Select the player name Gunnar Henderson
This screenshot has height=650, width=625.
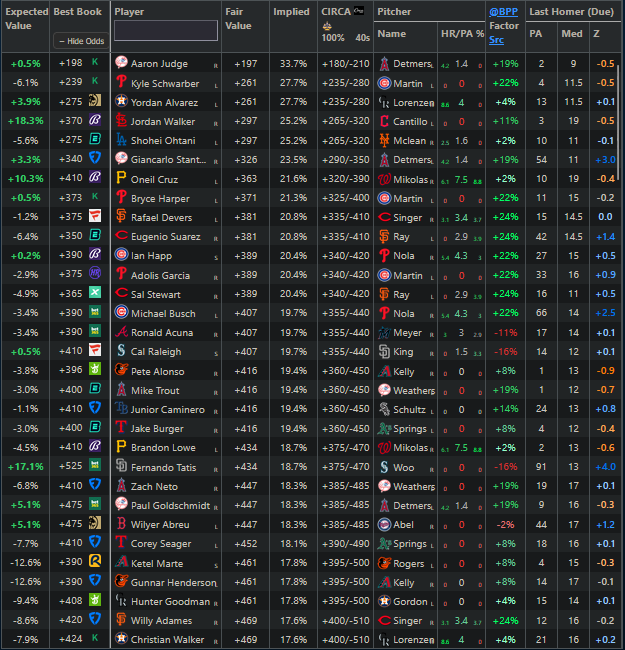pos(174,582)
